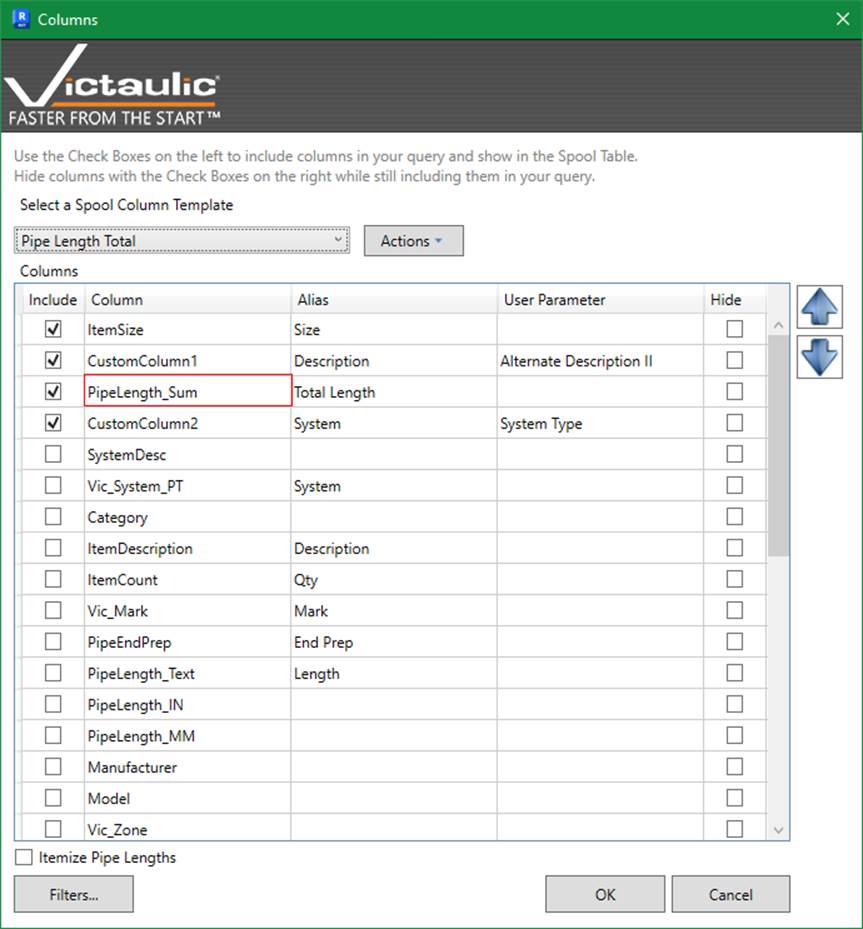The width and height of the screenshot is (863, 929).
Task: Uncheck Include for ItemSize column
Action: pyautogui.click(x=53, y=329)
